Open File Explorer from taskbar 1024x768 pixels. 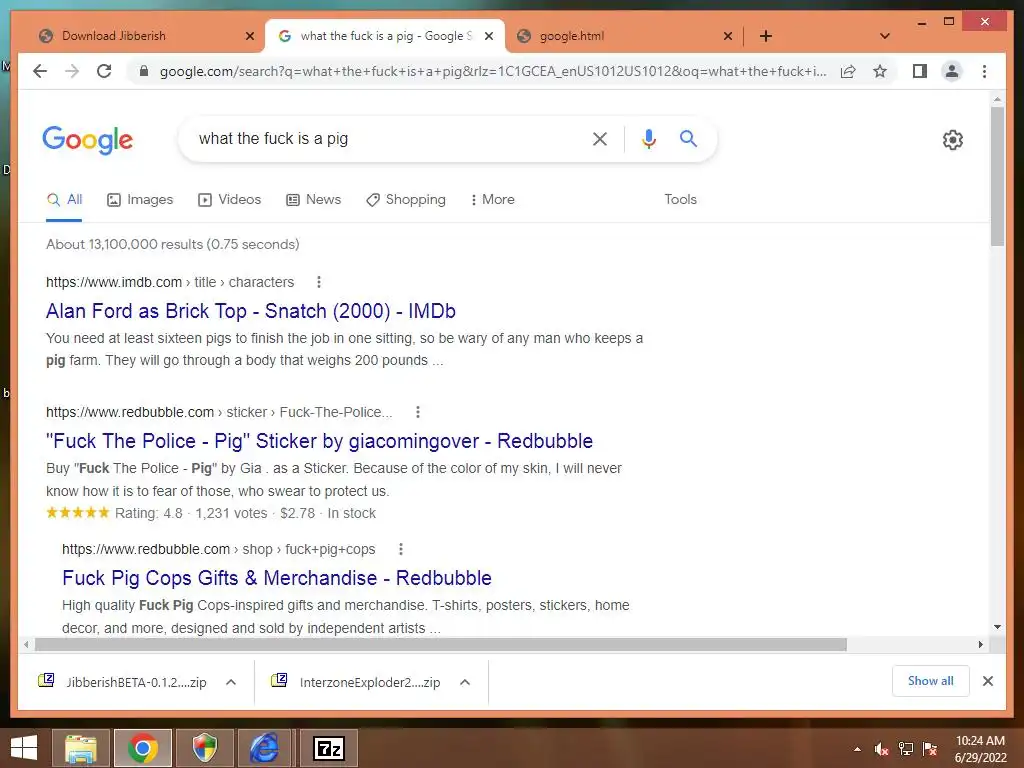(x=80, y=748)
